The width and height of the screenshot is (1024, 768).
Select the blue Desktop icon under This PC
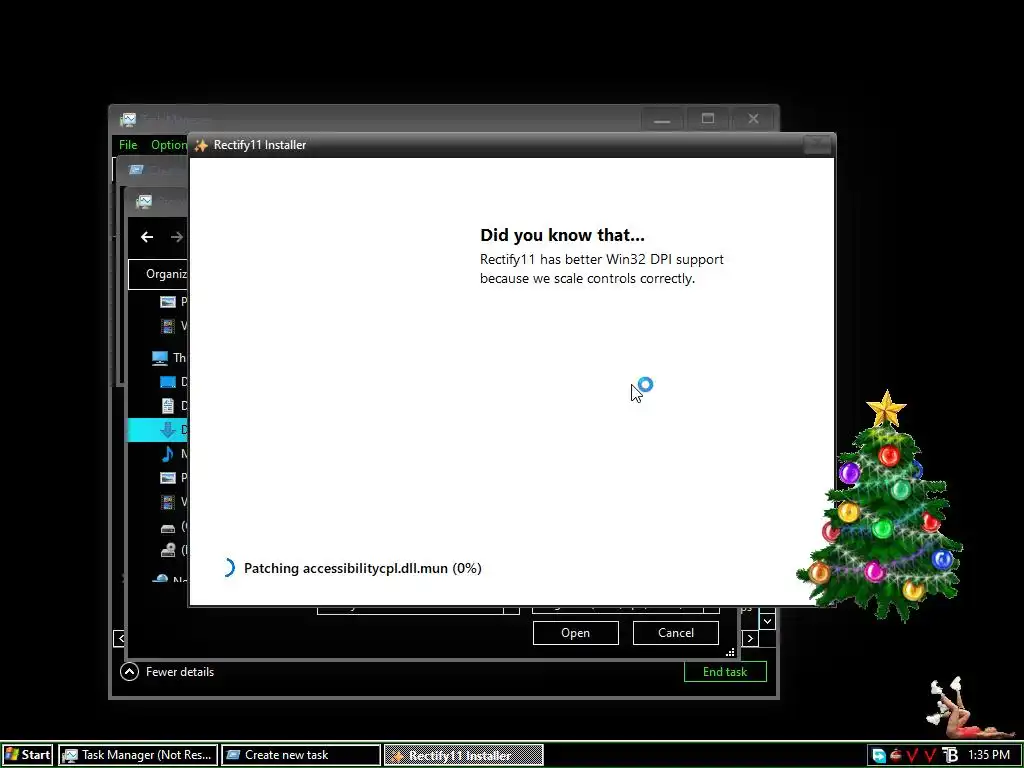coord(168,382)
